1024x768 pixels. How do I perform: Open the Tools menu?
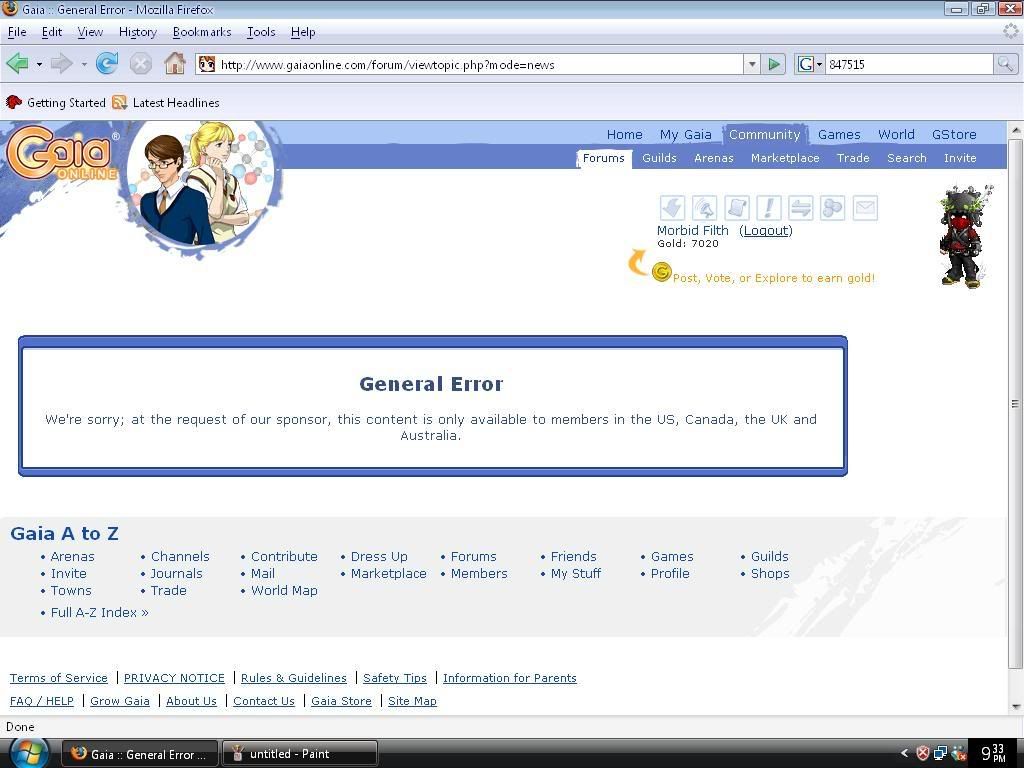[261, 32]
